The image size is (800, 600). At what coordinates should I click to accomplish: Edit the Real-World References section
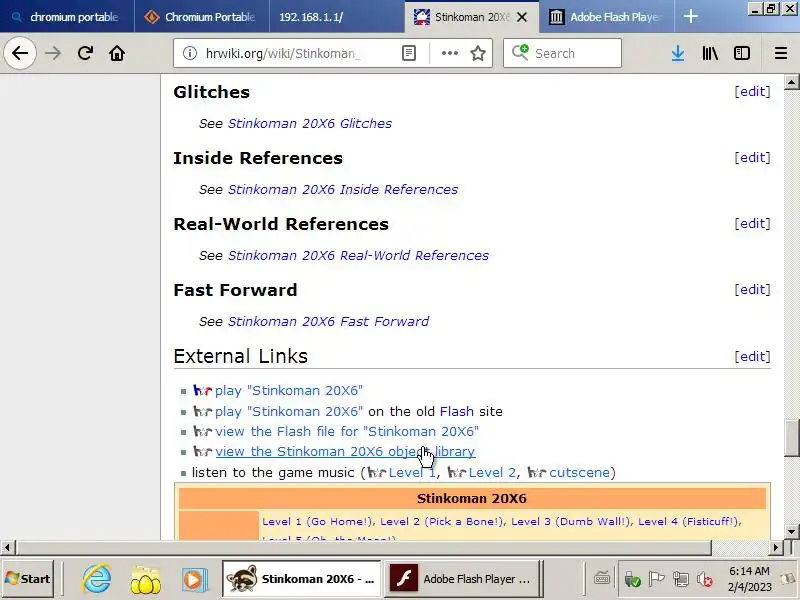tap(753, 223)
